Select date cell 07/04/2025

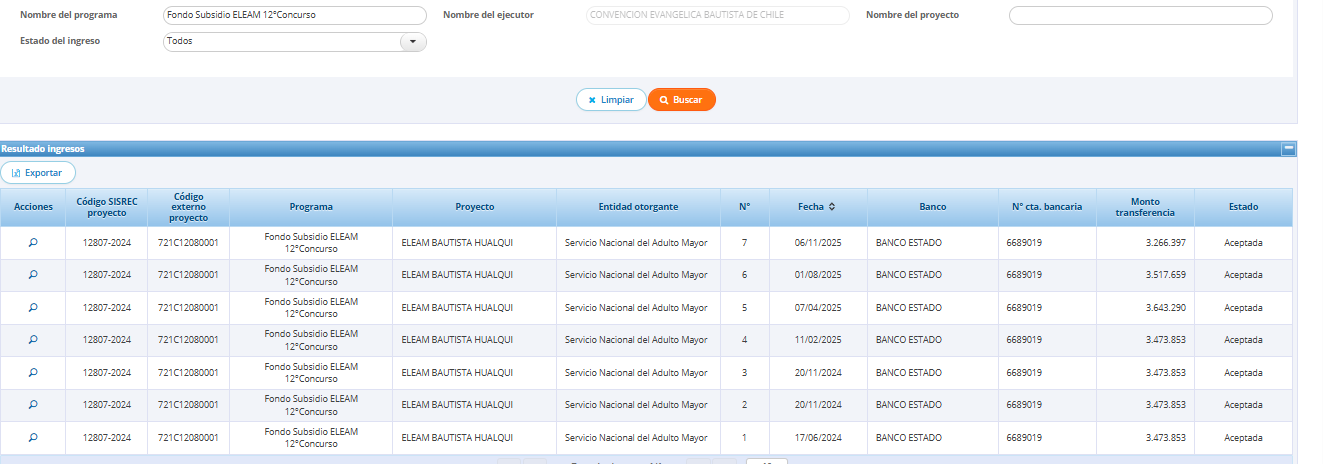point(818,308)
